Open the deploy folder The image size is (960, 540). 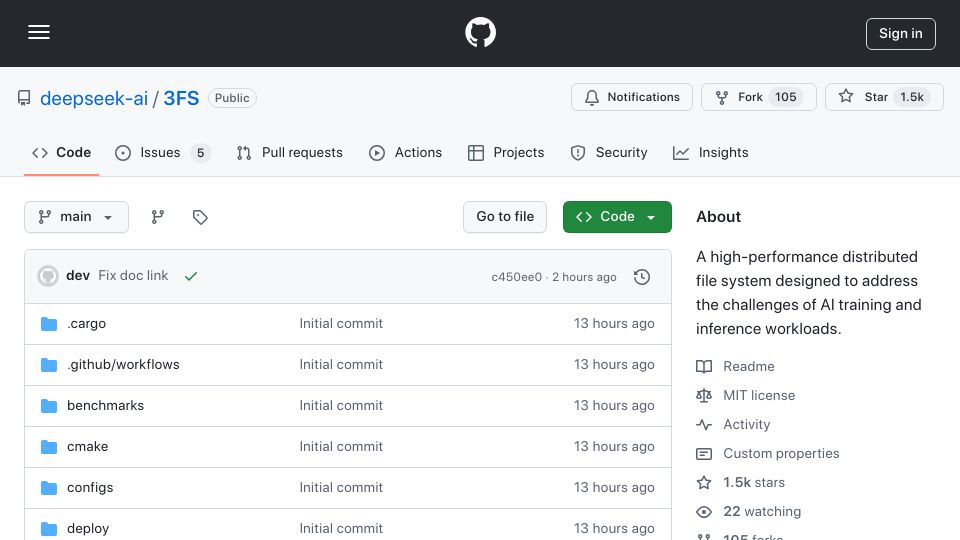(x=88, y=528)
